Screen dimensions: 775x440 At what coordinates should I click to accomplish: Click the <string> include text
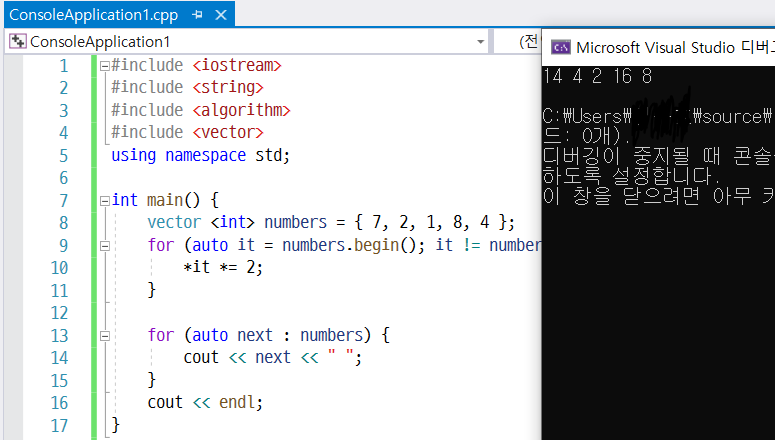[228, 88]
